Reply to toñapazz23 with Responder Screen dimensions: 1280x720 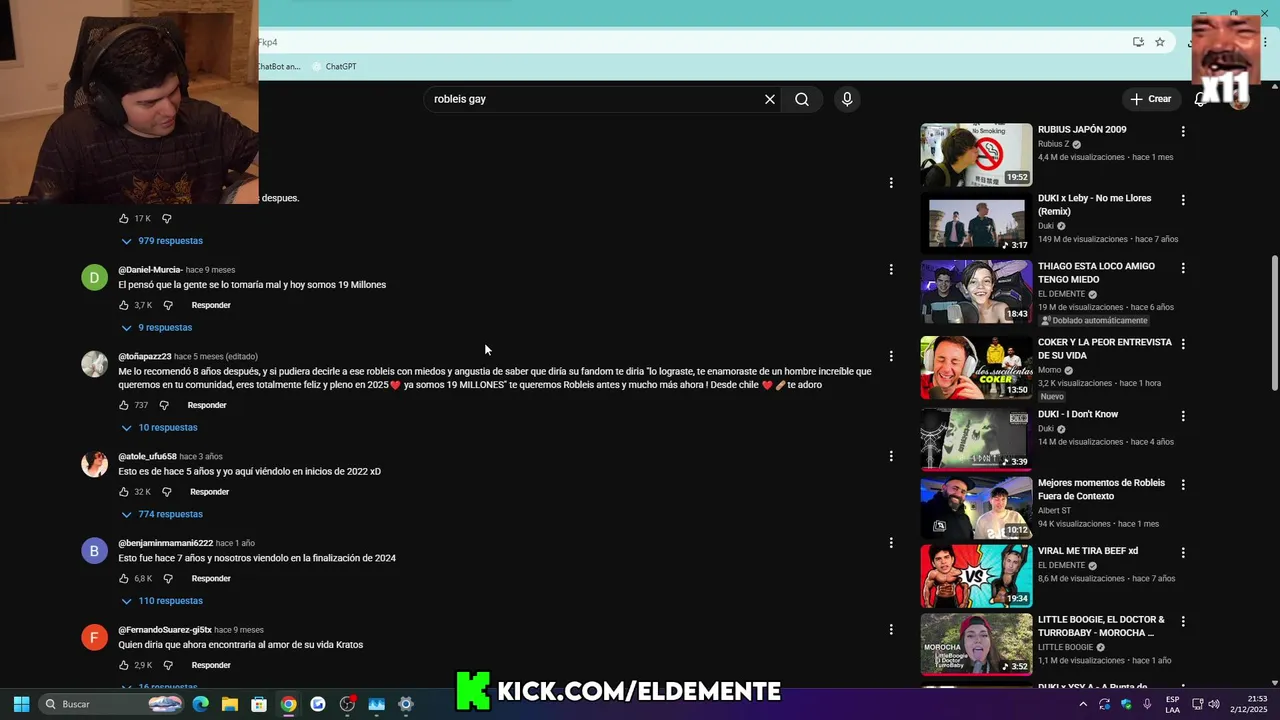[x=207, y=405]
